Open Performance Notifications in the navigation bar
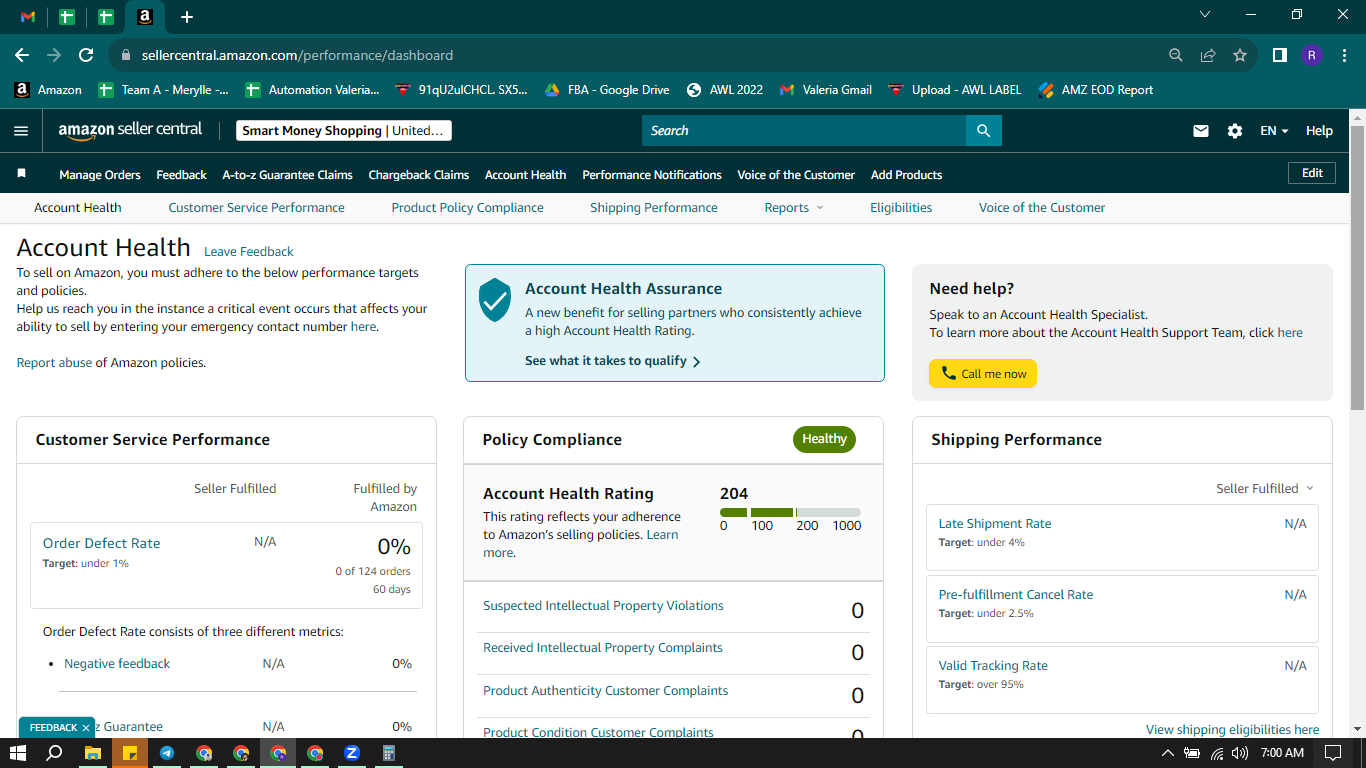The image size is (1366, 768). [x=652, y=174]
